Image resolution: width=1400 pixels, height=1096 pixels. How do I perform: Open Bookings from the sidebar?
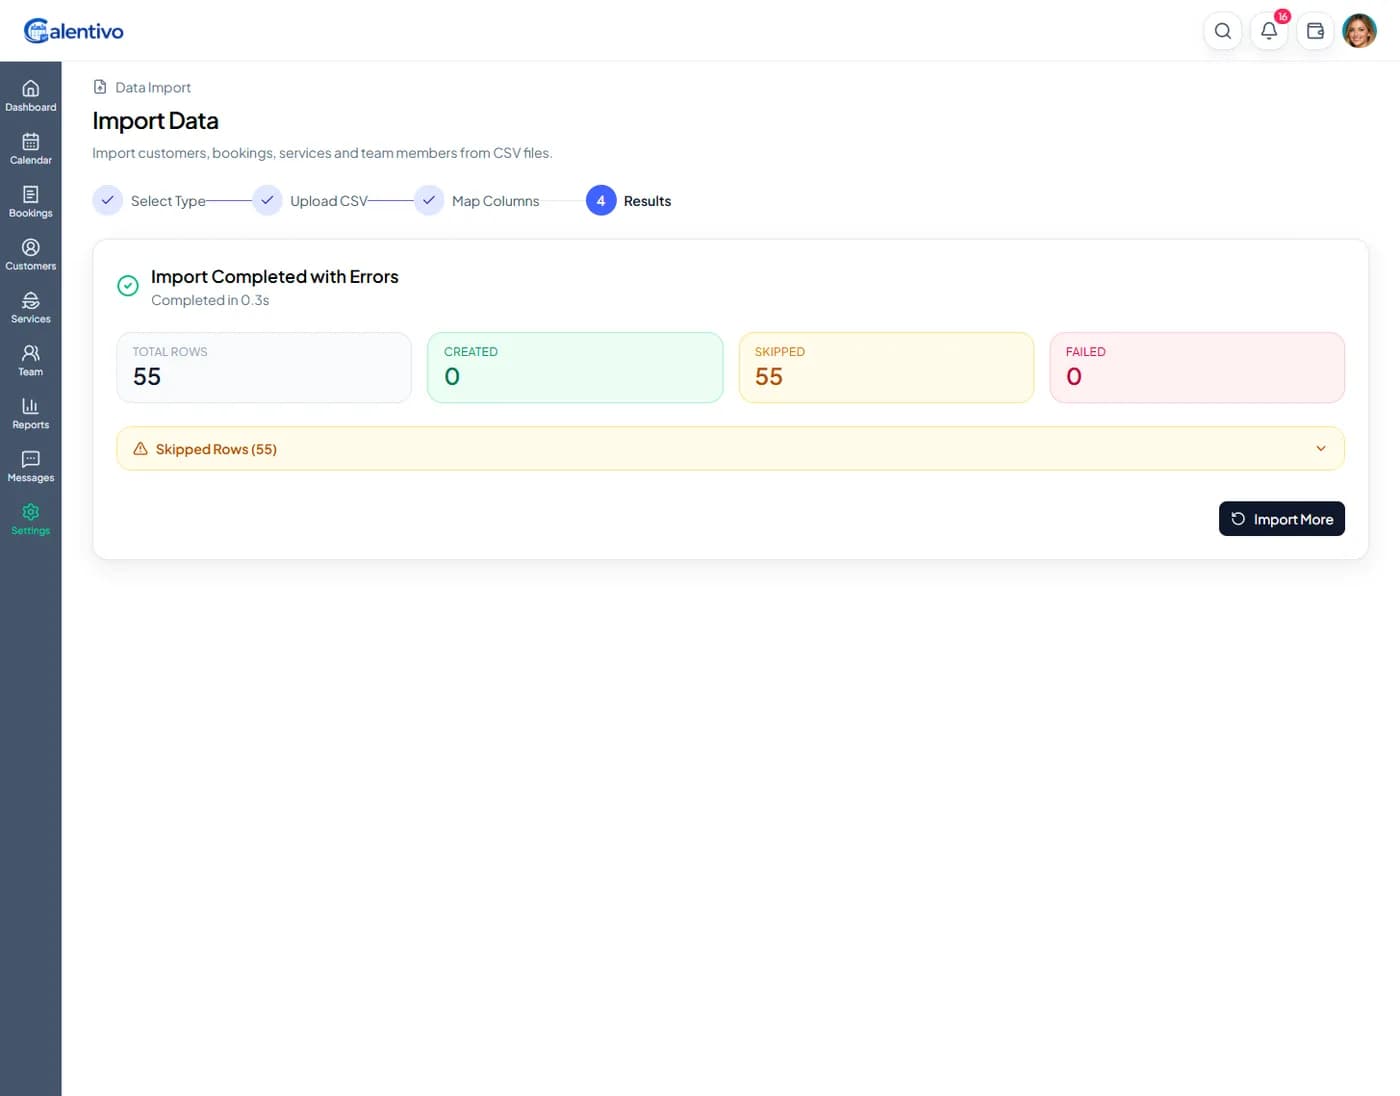(31, 201)
